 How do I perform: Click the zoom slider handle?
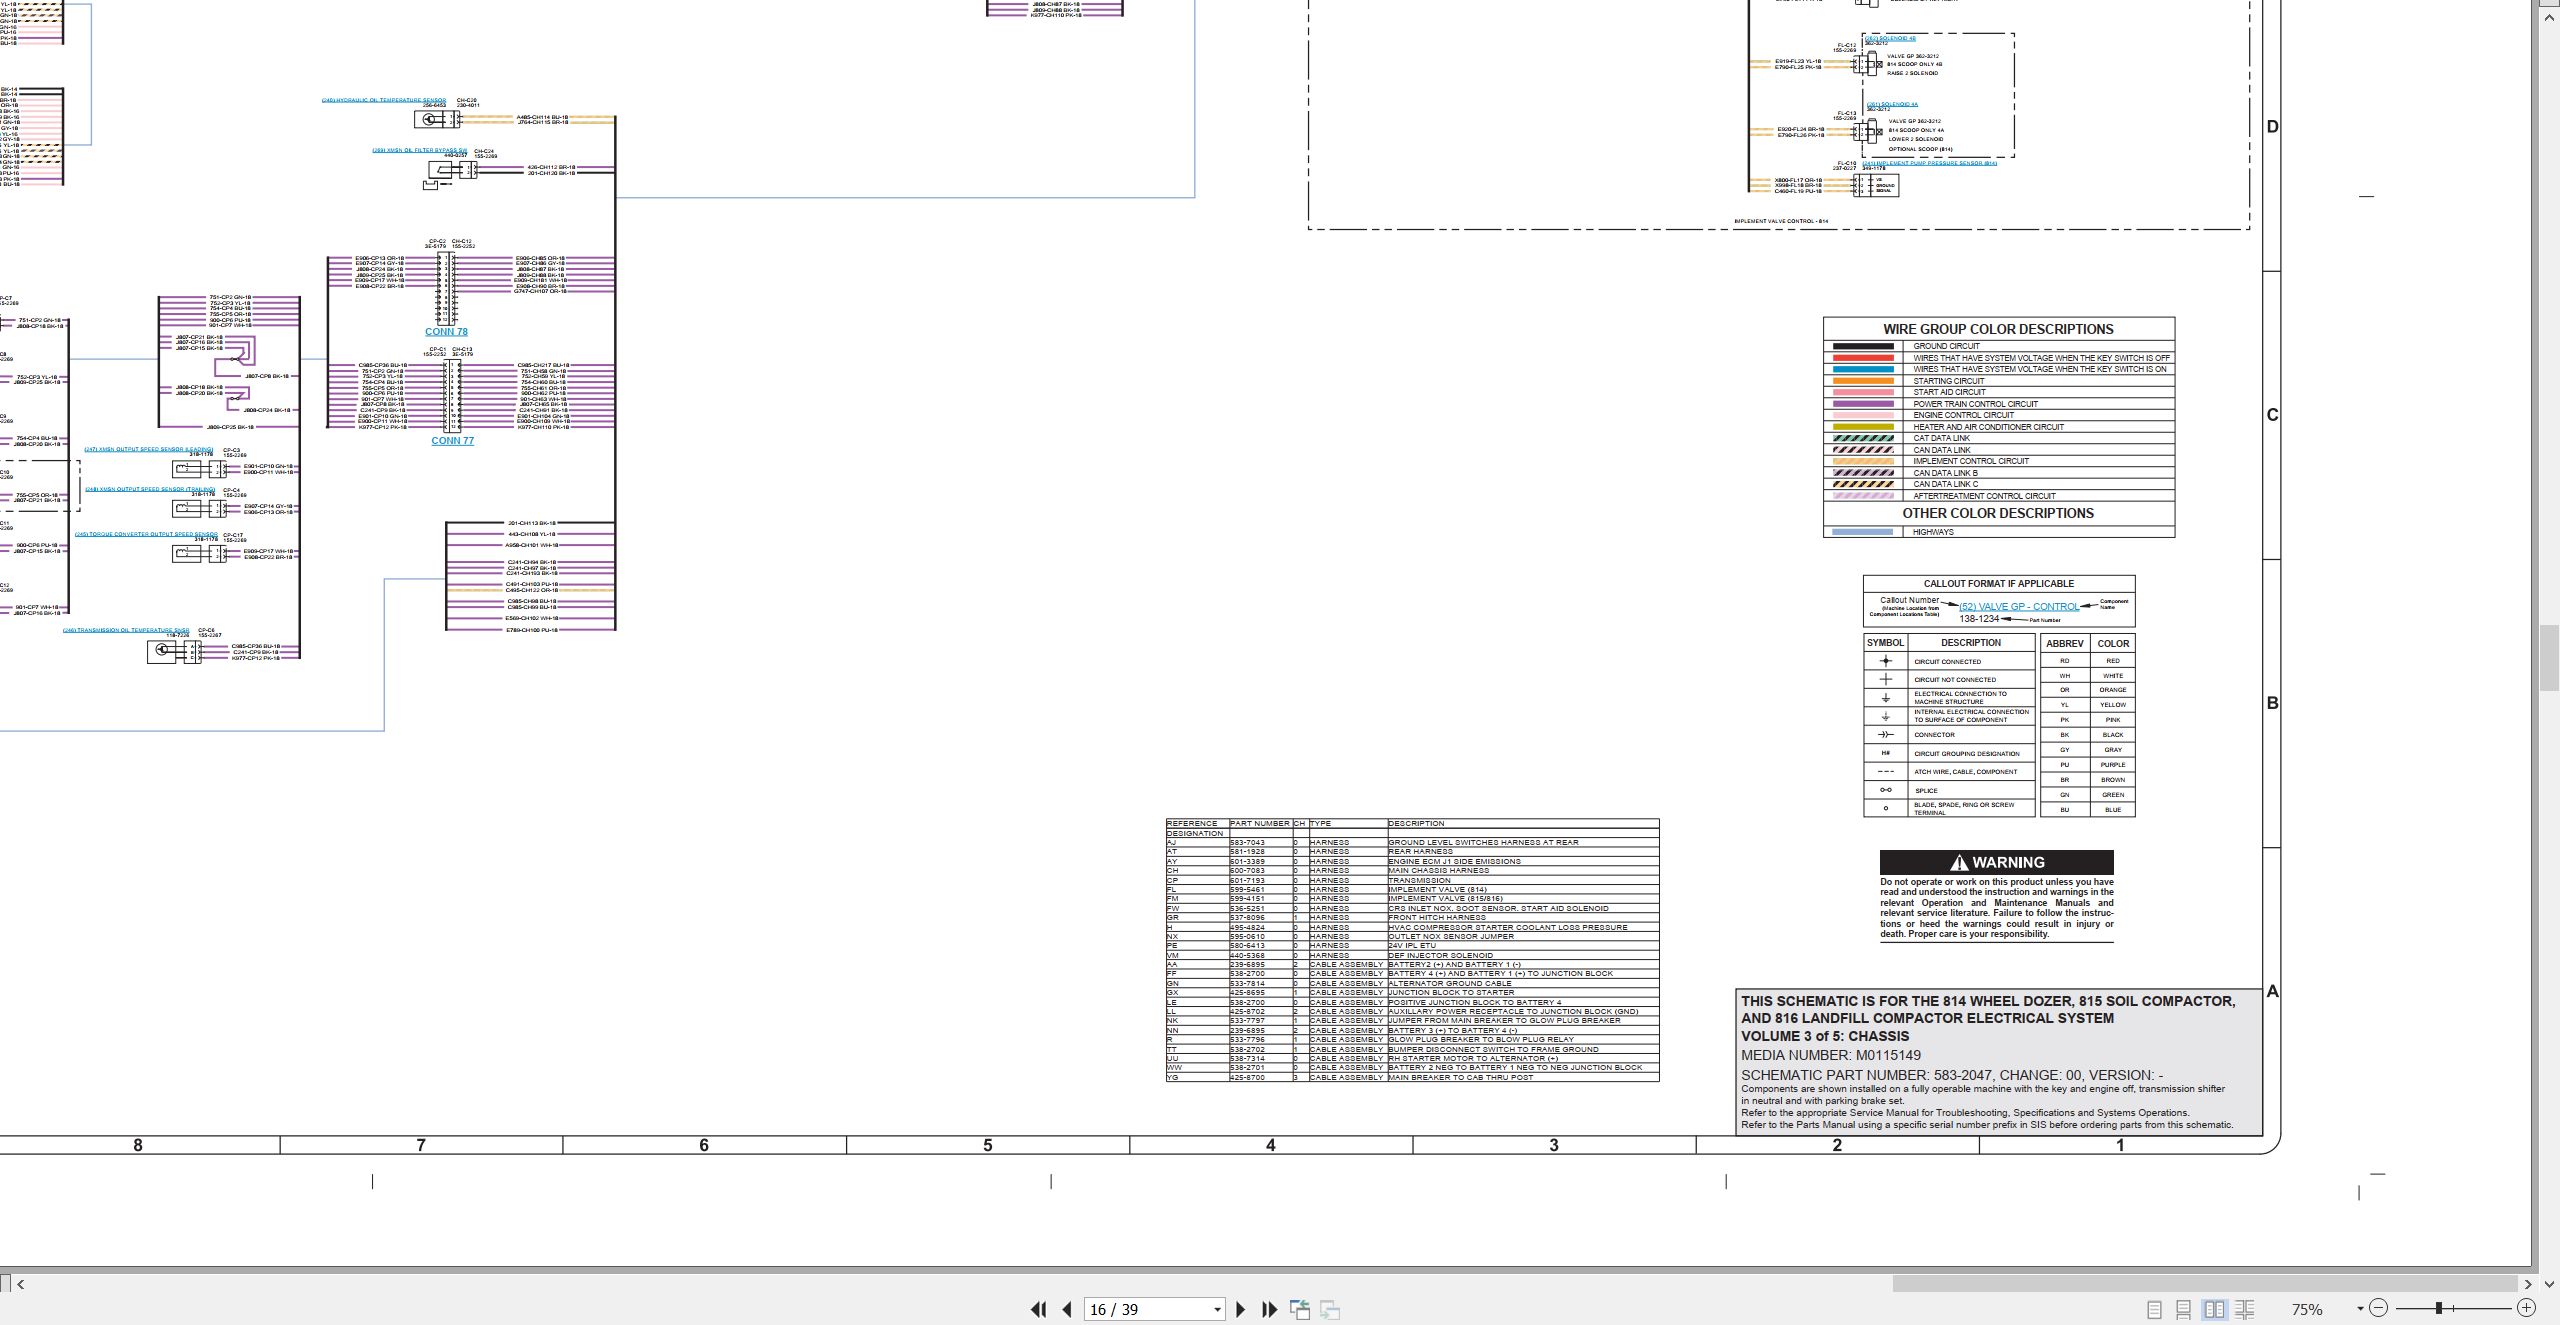coord(2439,1308)
